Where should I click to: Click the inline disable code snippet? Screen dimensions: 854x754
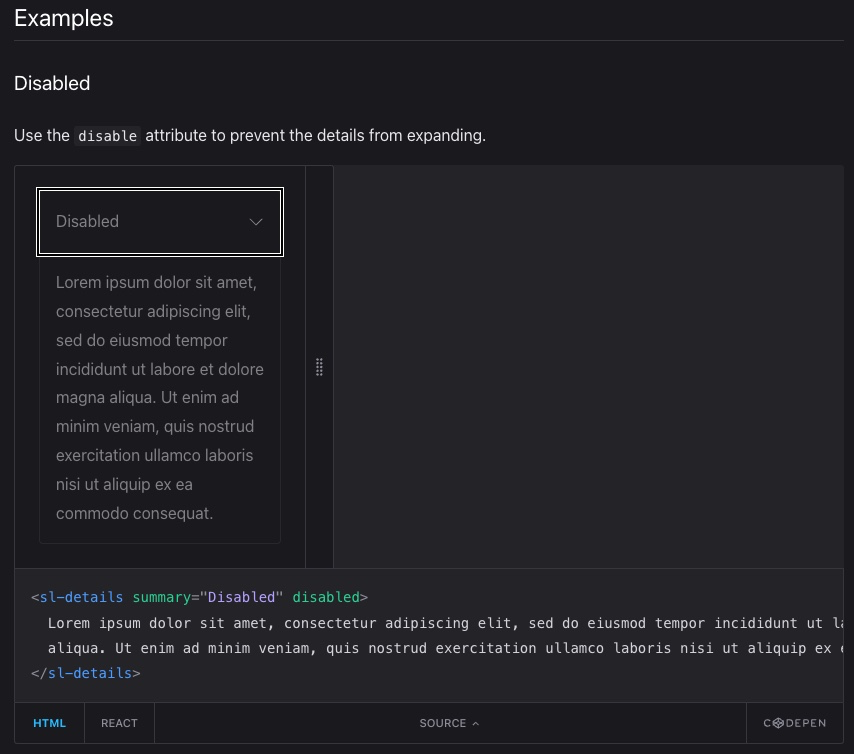point(107,136)
